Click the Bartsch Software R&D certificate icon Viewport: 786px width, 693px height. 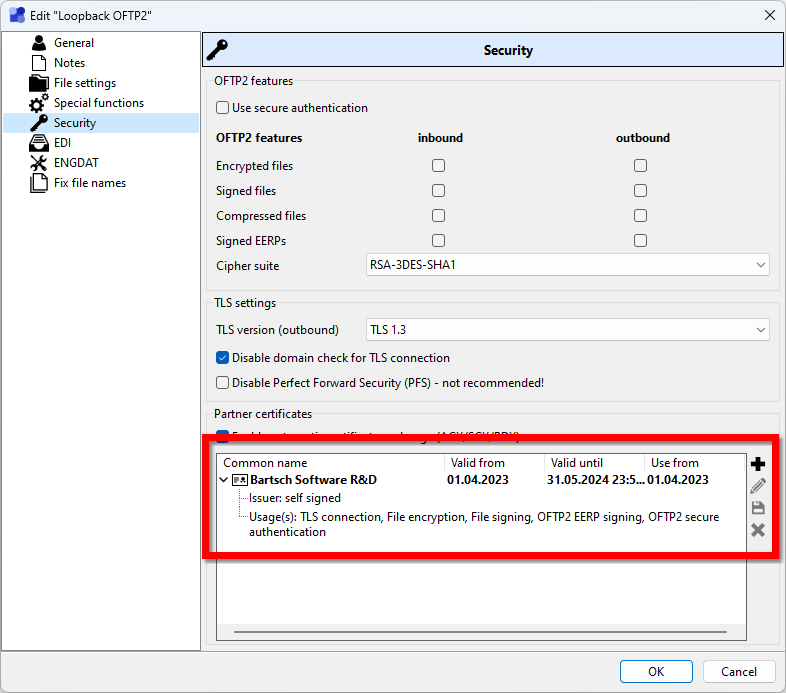(240, 480)
